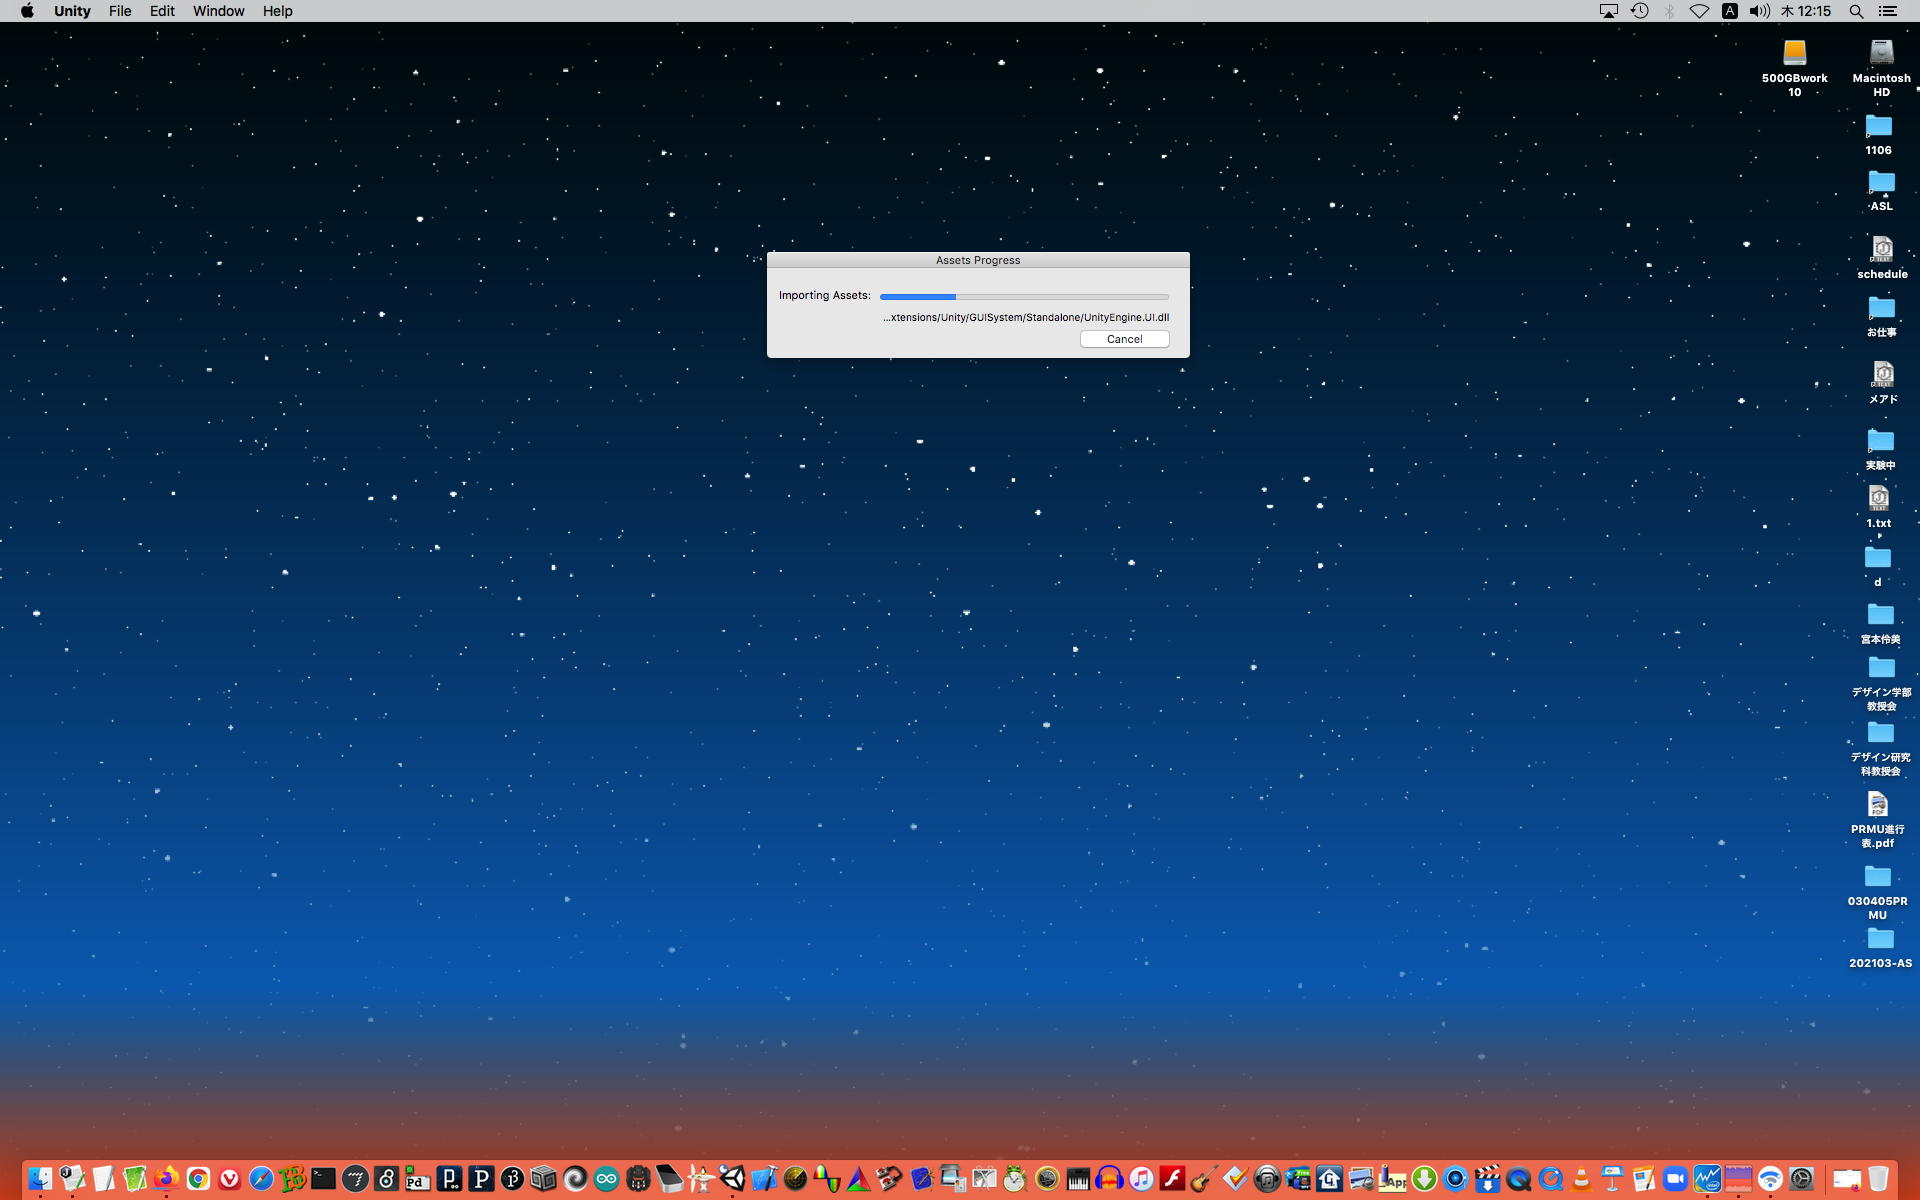Open the Terminal icon in Dock
The height and width of the screenshot is (1200, 1920).
323,1179
